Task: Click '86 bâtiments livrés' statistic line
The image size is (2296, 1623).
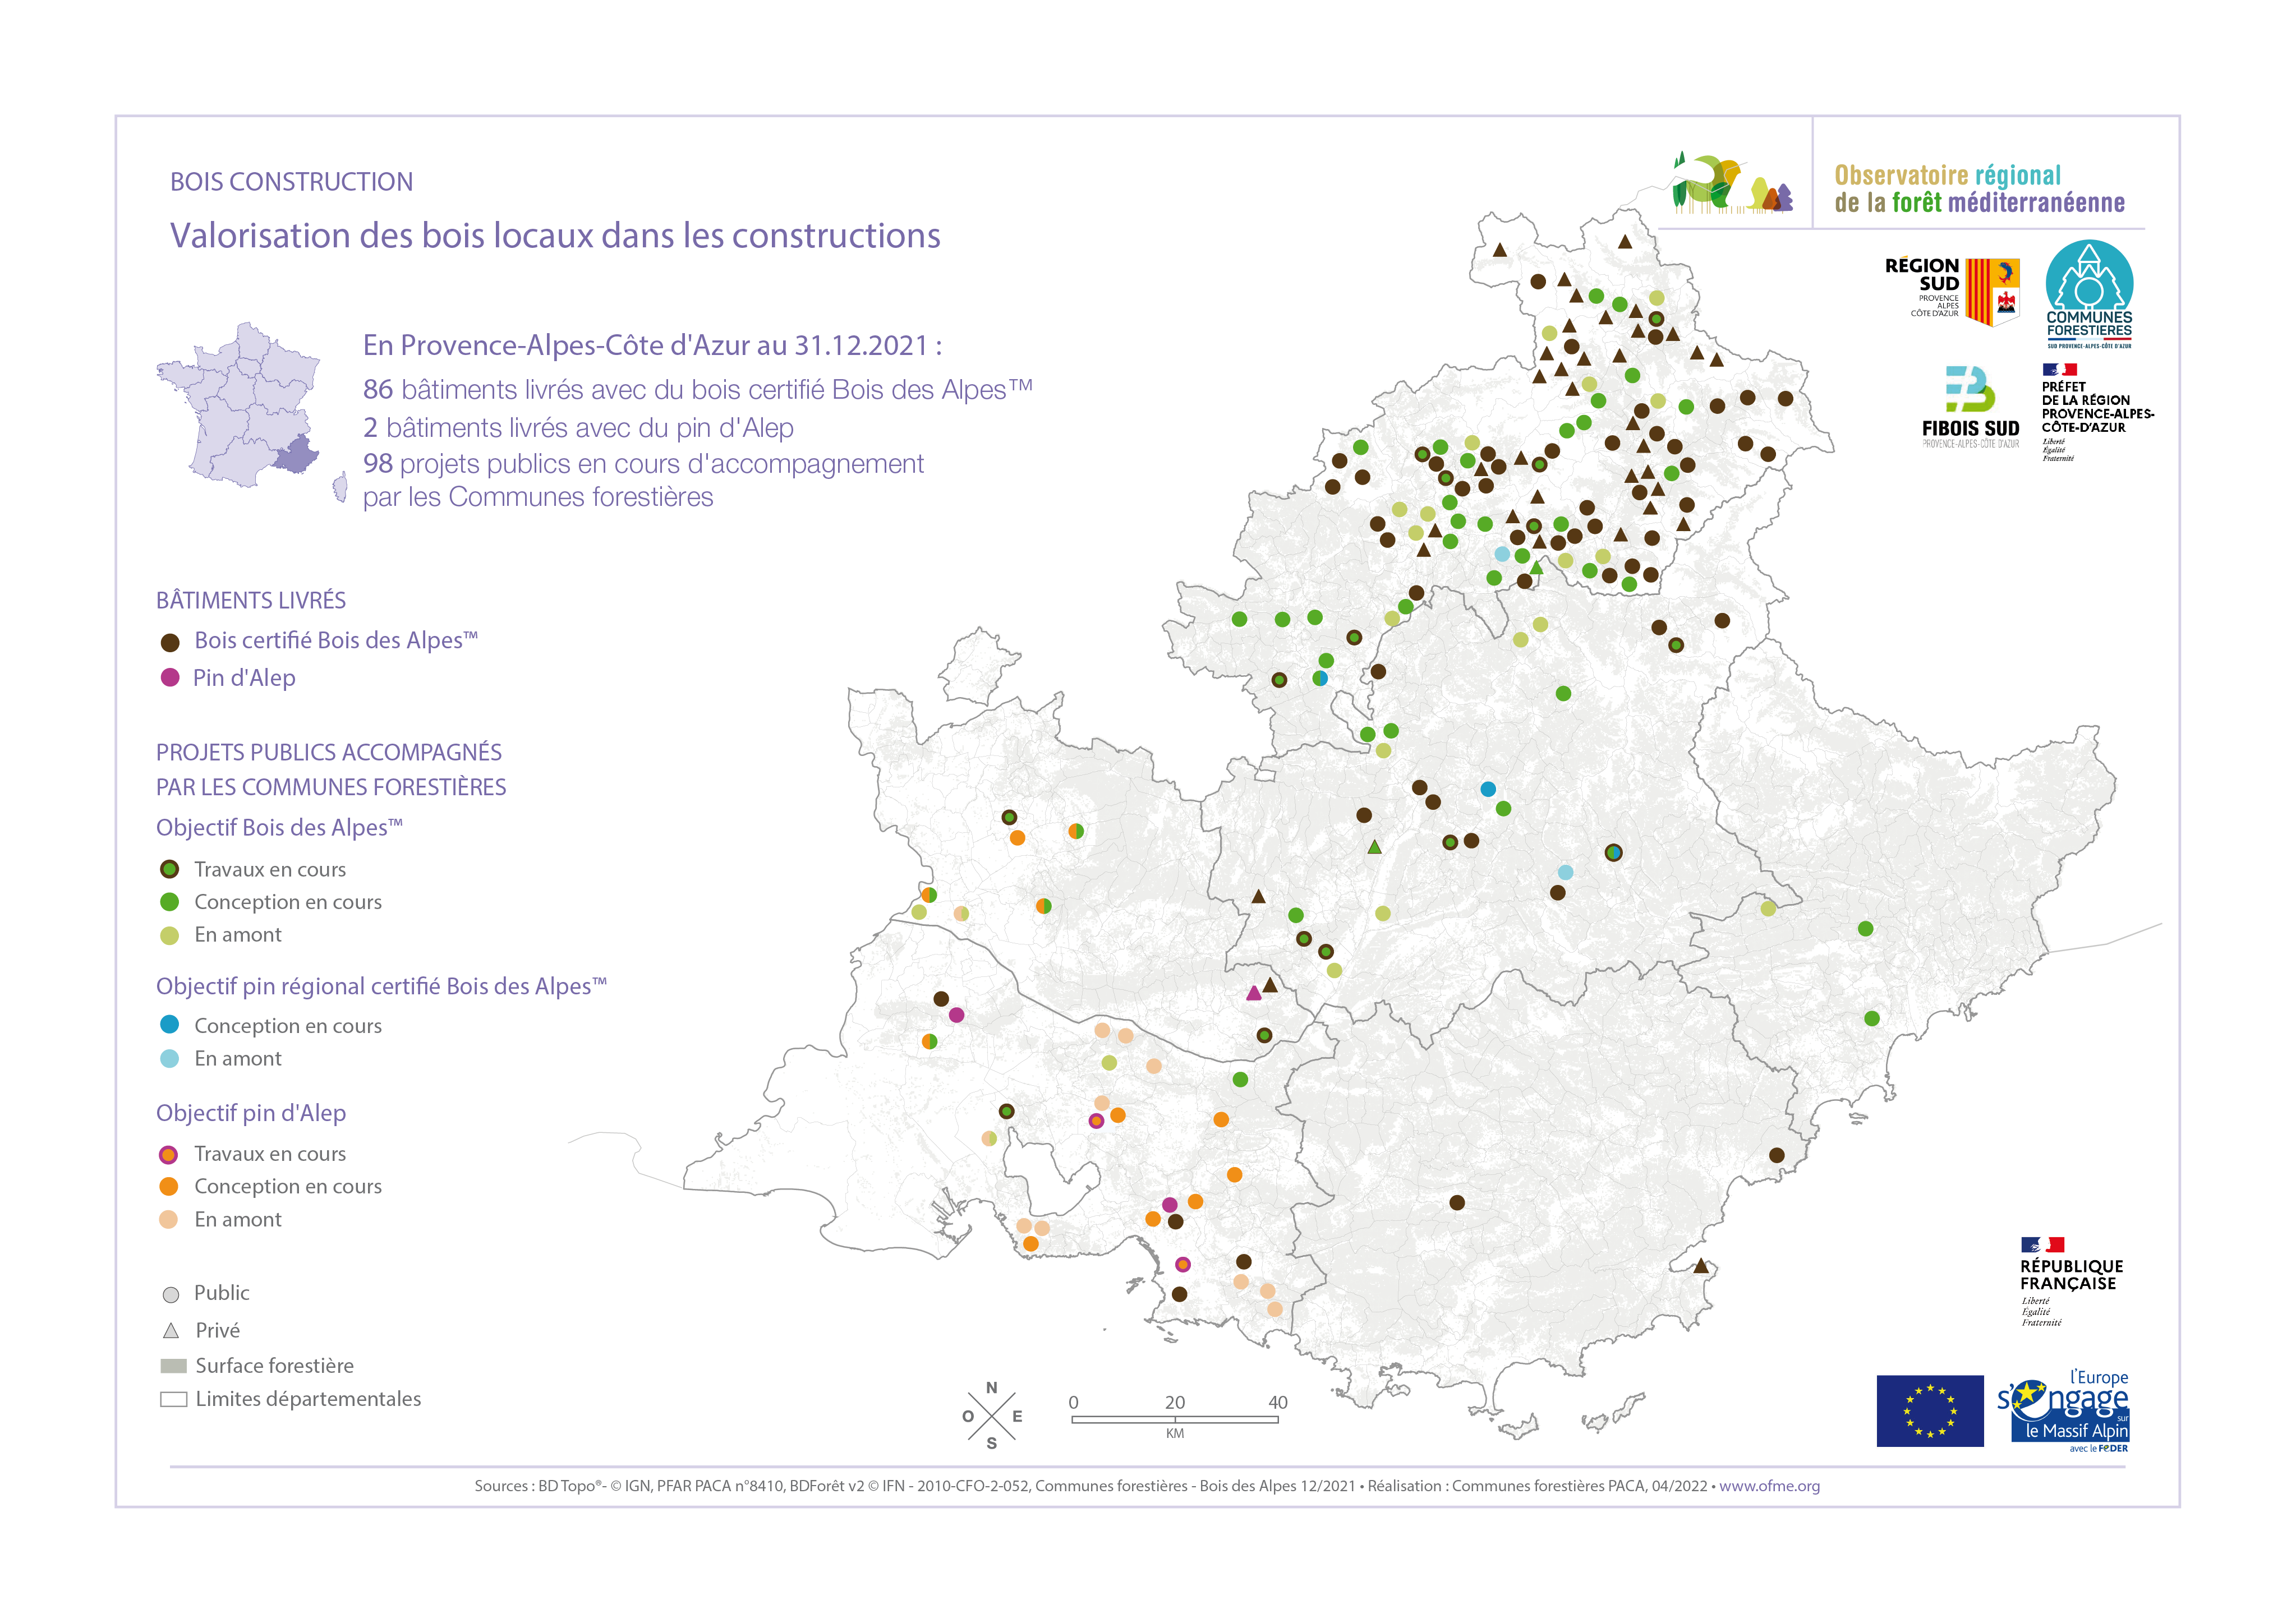Action: click(x=697, y=389)
